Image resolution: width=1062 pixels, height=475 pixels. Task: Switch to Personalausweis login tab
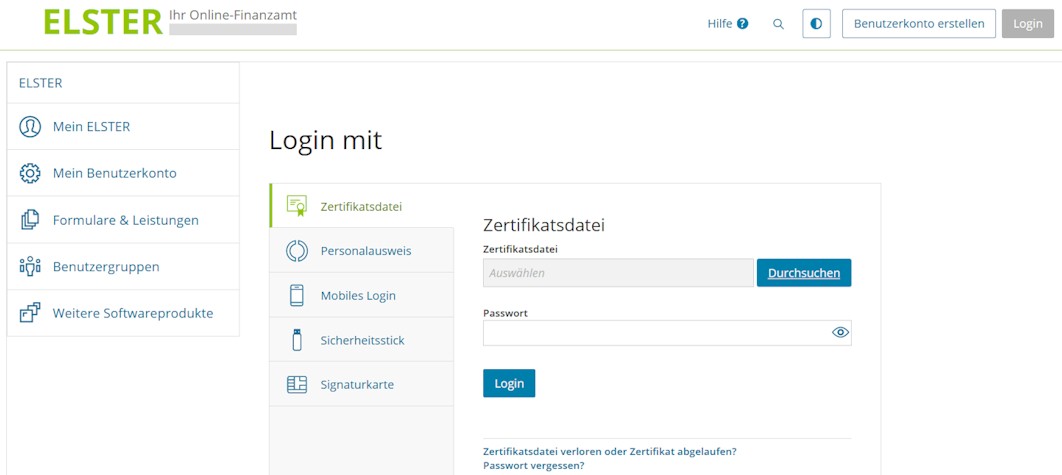(362, 251)
